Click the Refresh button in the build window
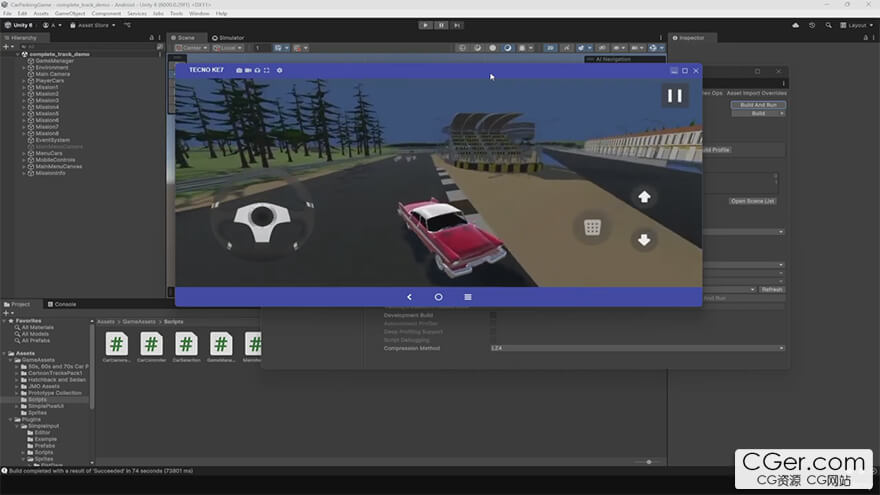Viewport: 880px width, 495px height. [x=772, y=290]
